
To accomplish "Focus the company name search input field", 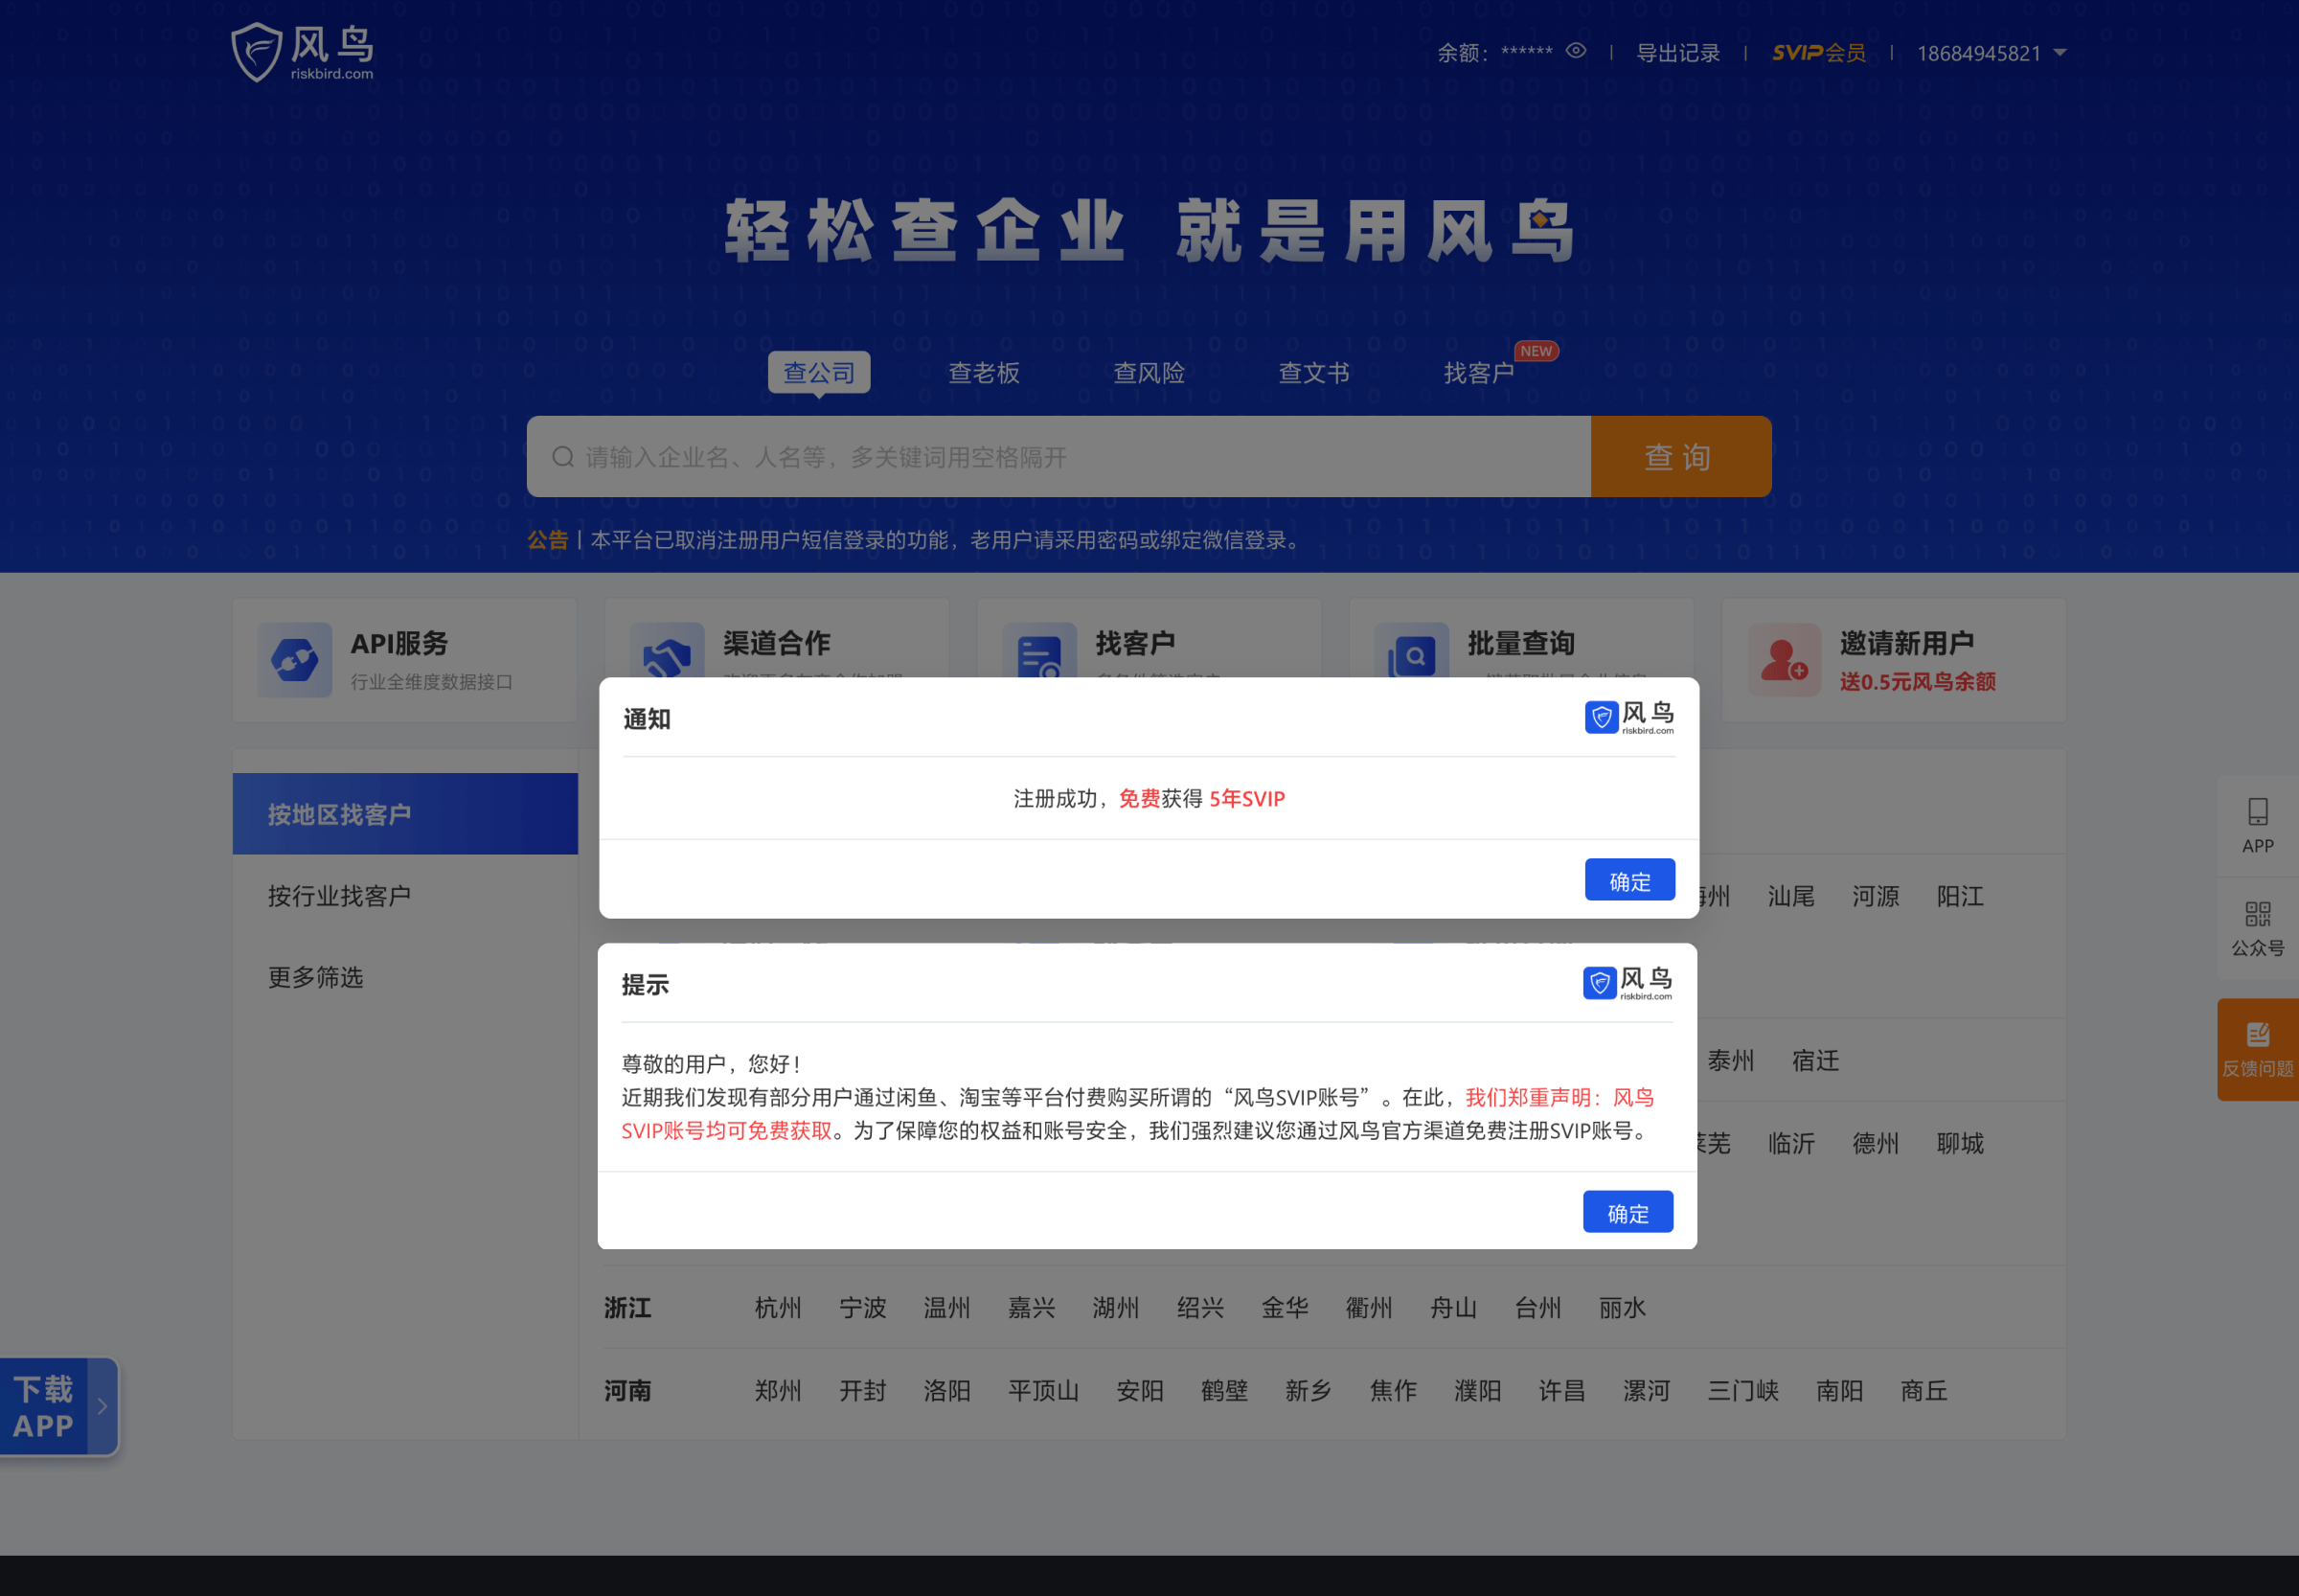I will click(x=1059, y=457).
